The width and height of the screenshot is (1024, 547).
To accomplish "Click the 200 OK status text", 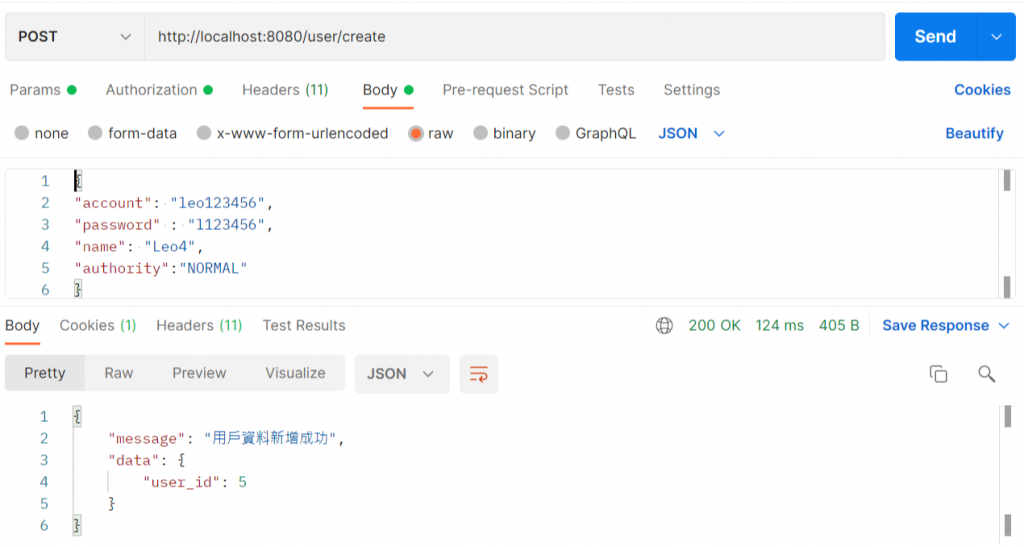I will pyautogui.click(x=714, y=326).
